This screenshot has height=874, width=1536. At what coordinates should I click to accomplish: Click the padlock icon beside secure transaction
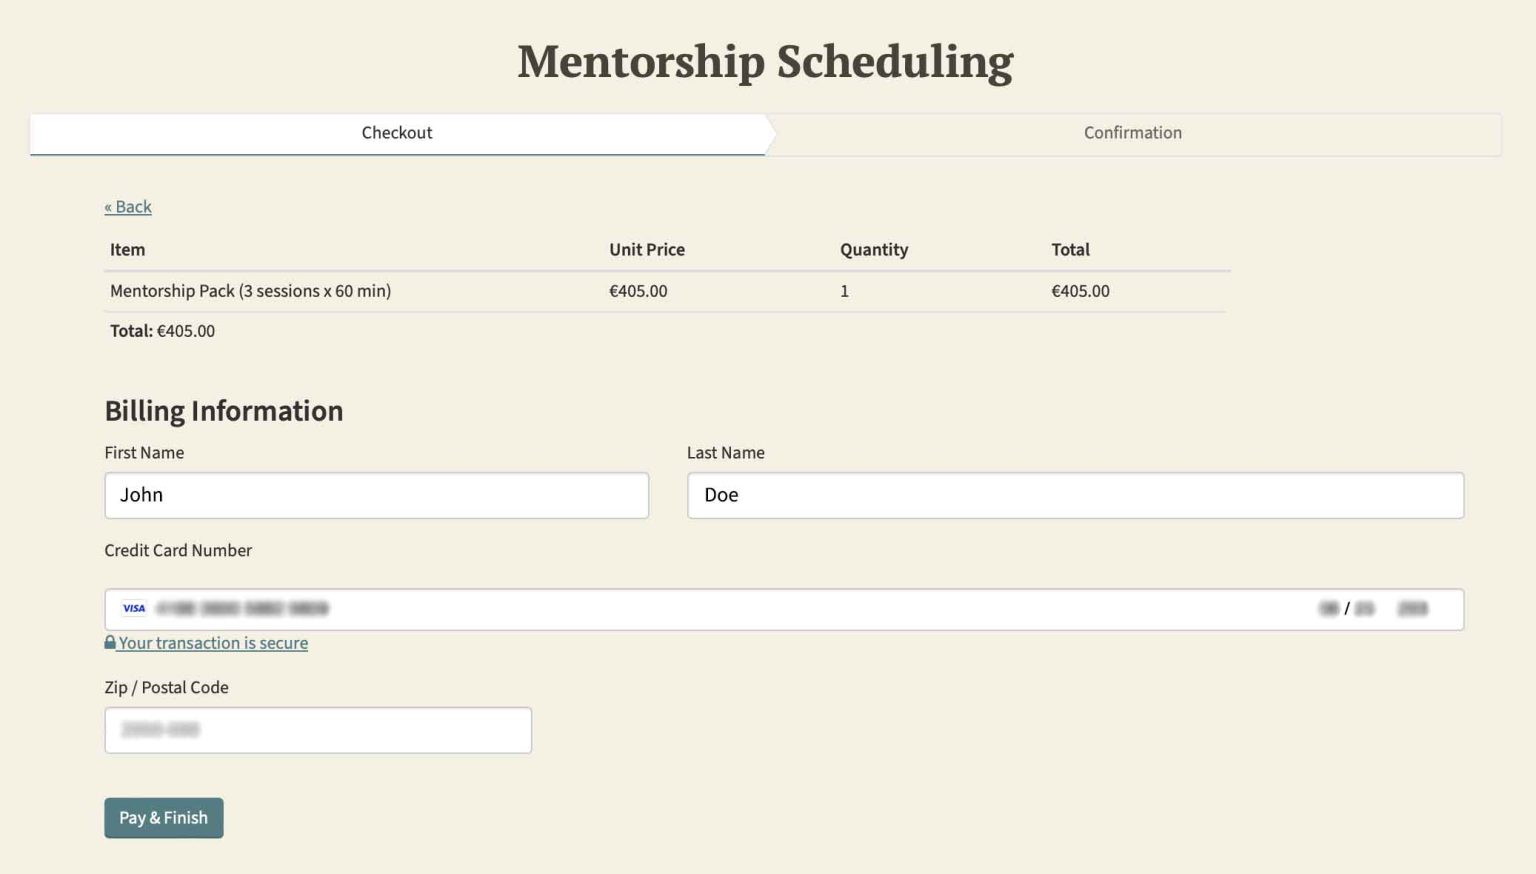110,643
